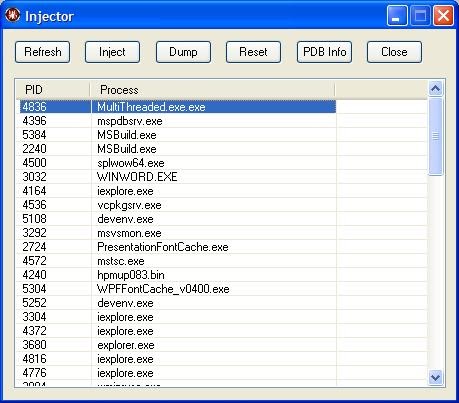Click the Close button in toolbar row

point(394,52)
